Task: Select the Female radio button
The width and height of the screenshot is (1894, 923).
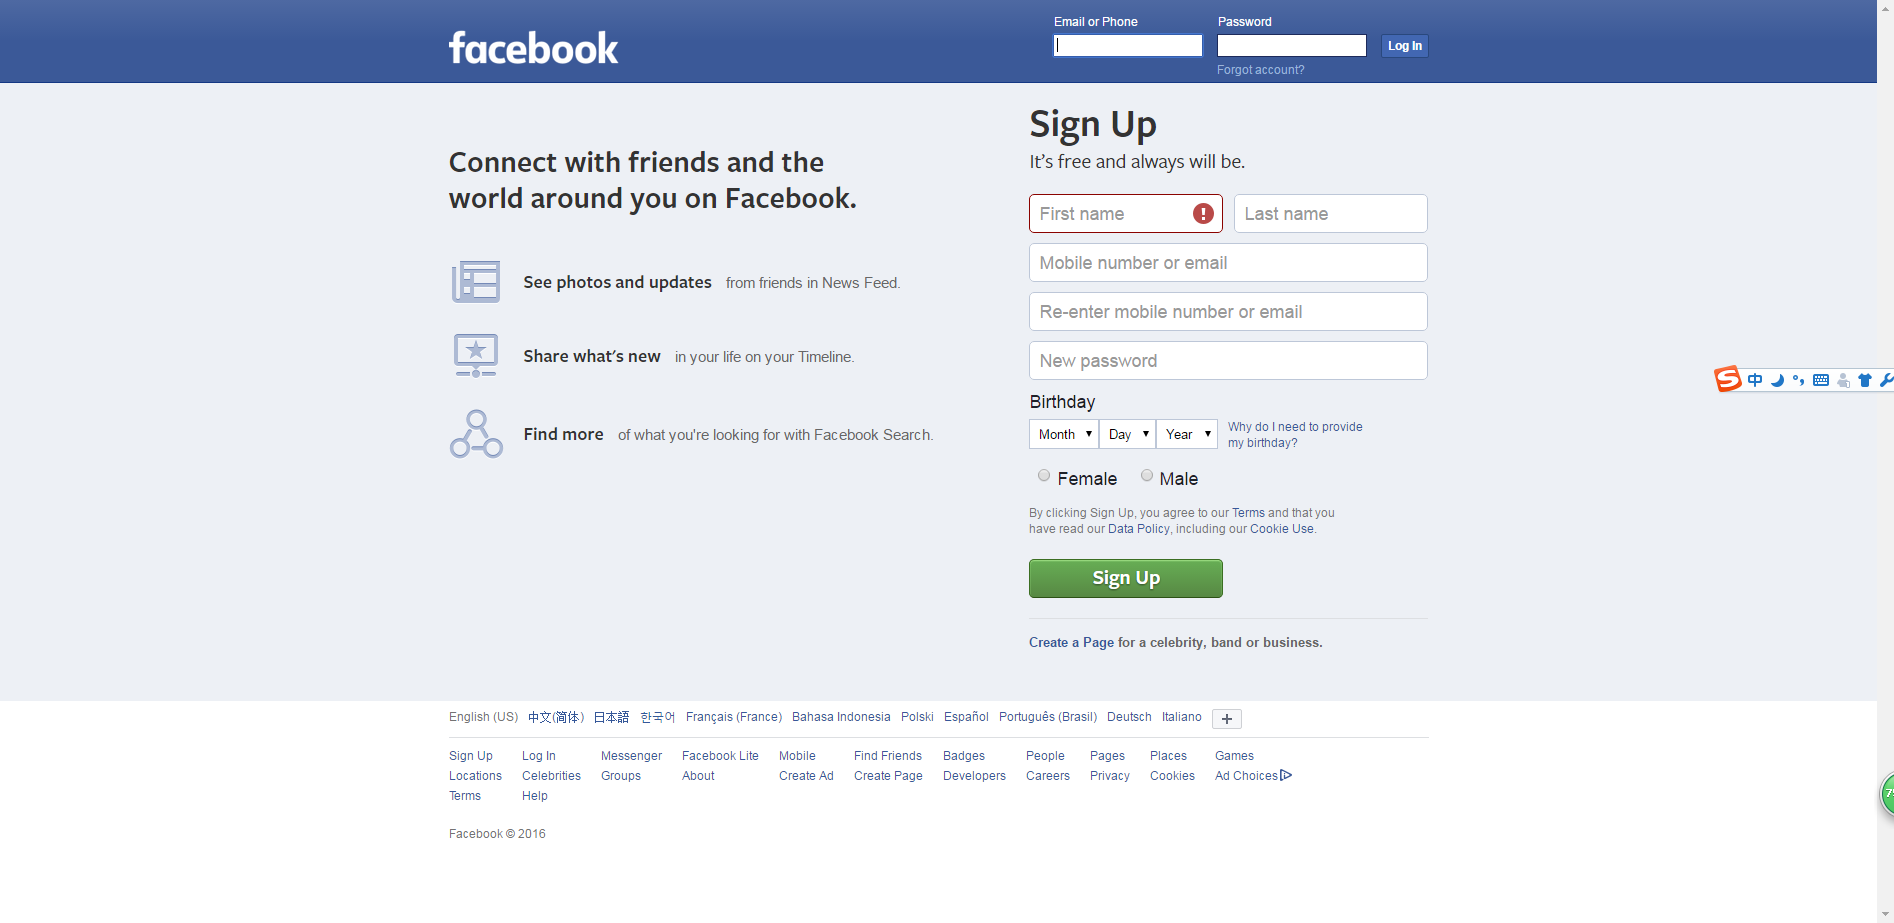Action: [x=1044, y=476]
